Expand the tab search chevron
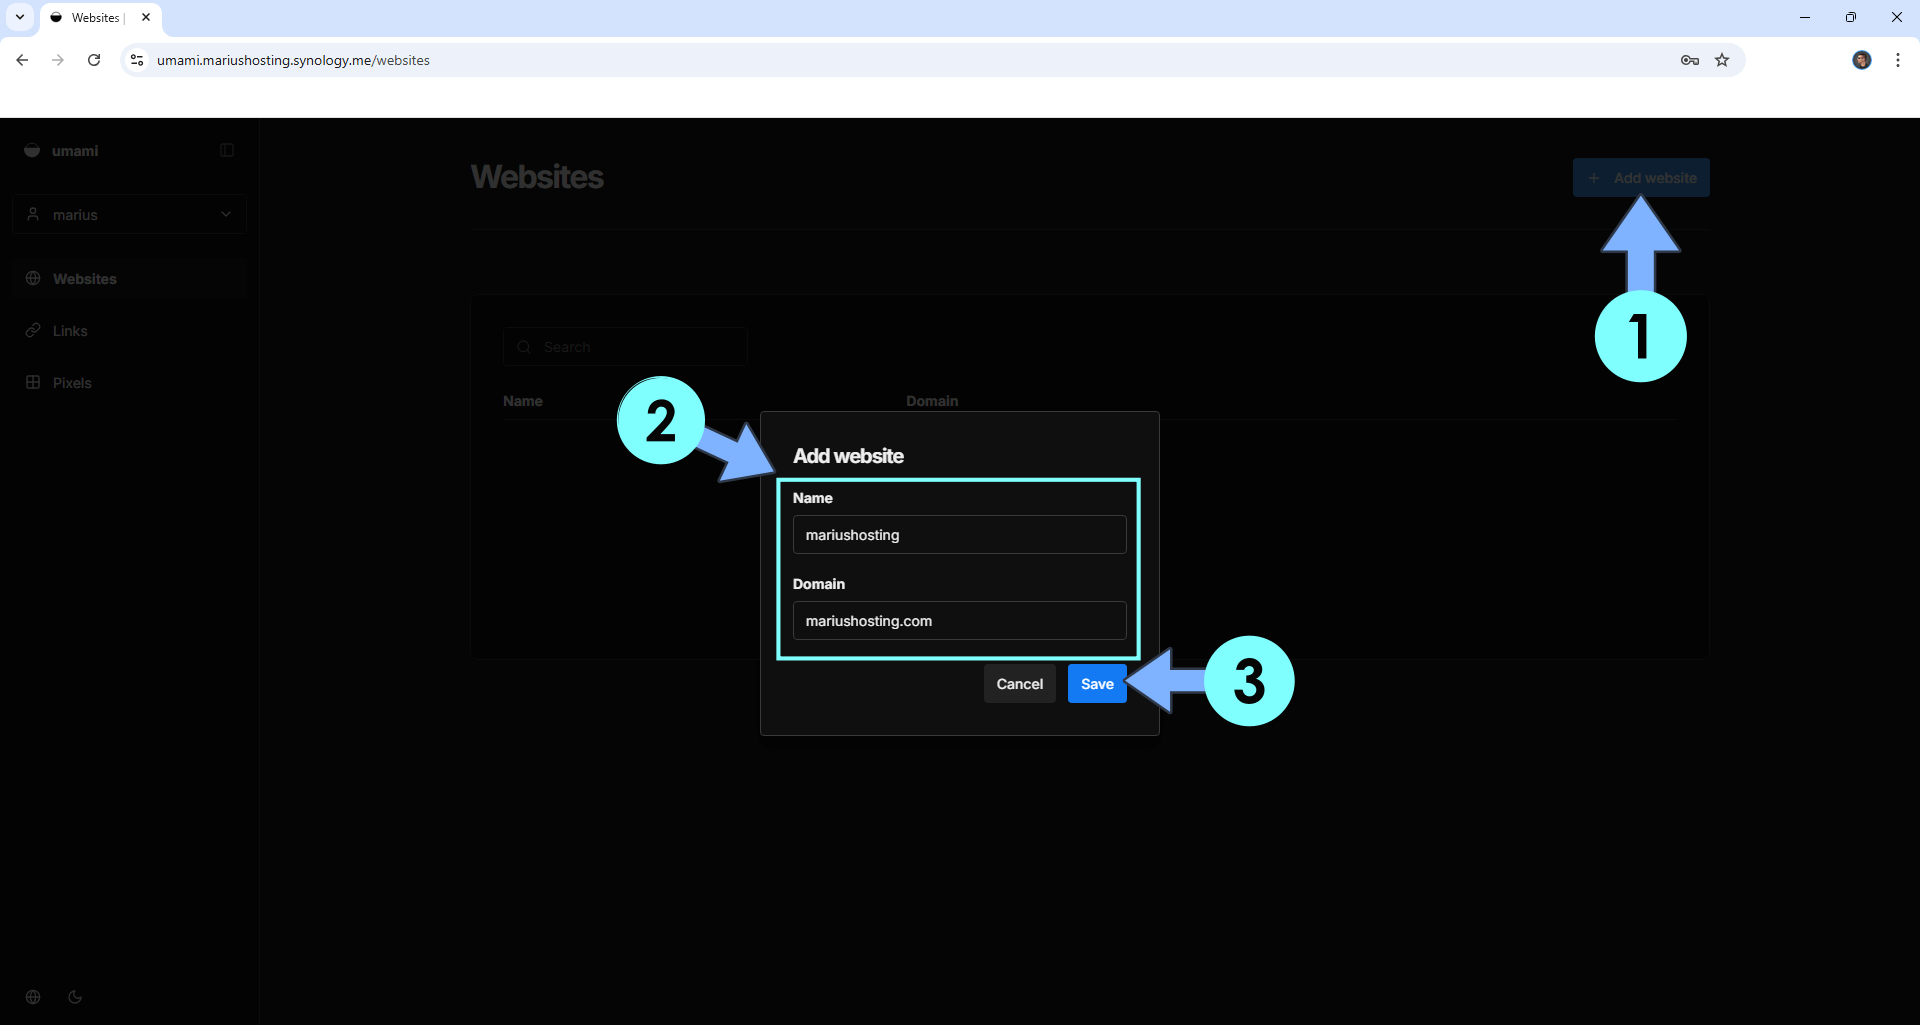The image size is (1920, 1025). (x=20, y=17)
